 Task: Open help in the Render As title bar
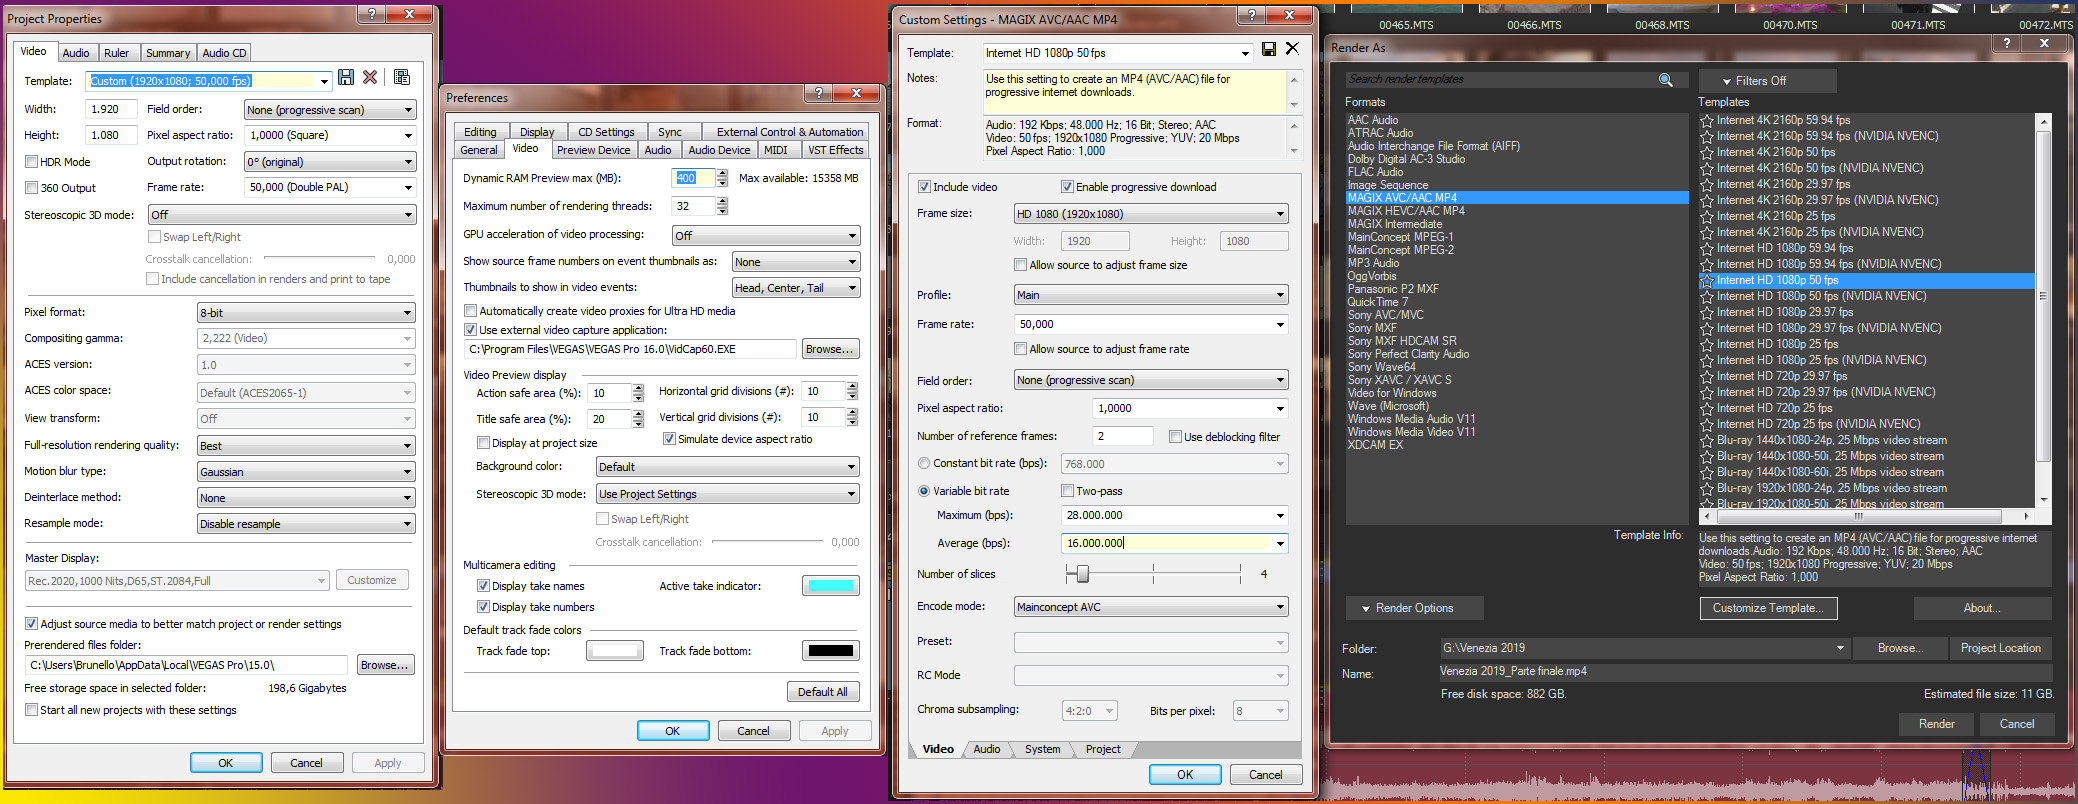point(2006,43)
